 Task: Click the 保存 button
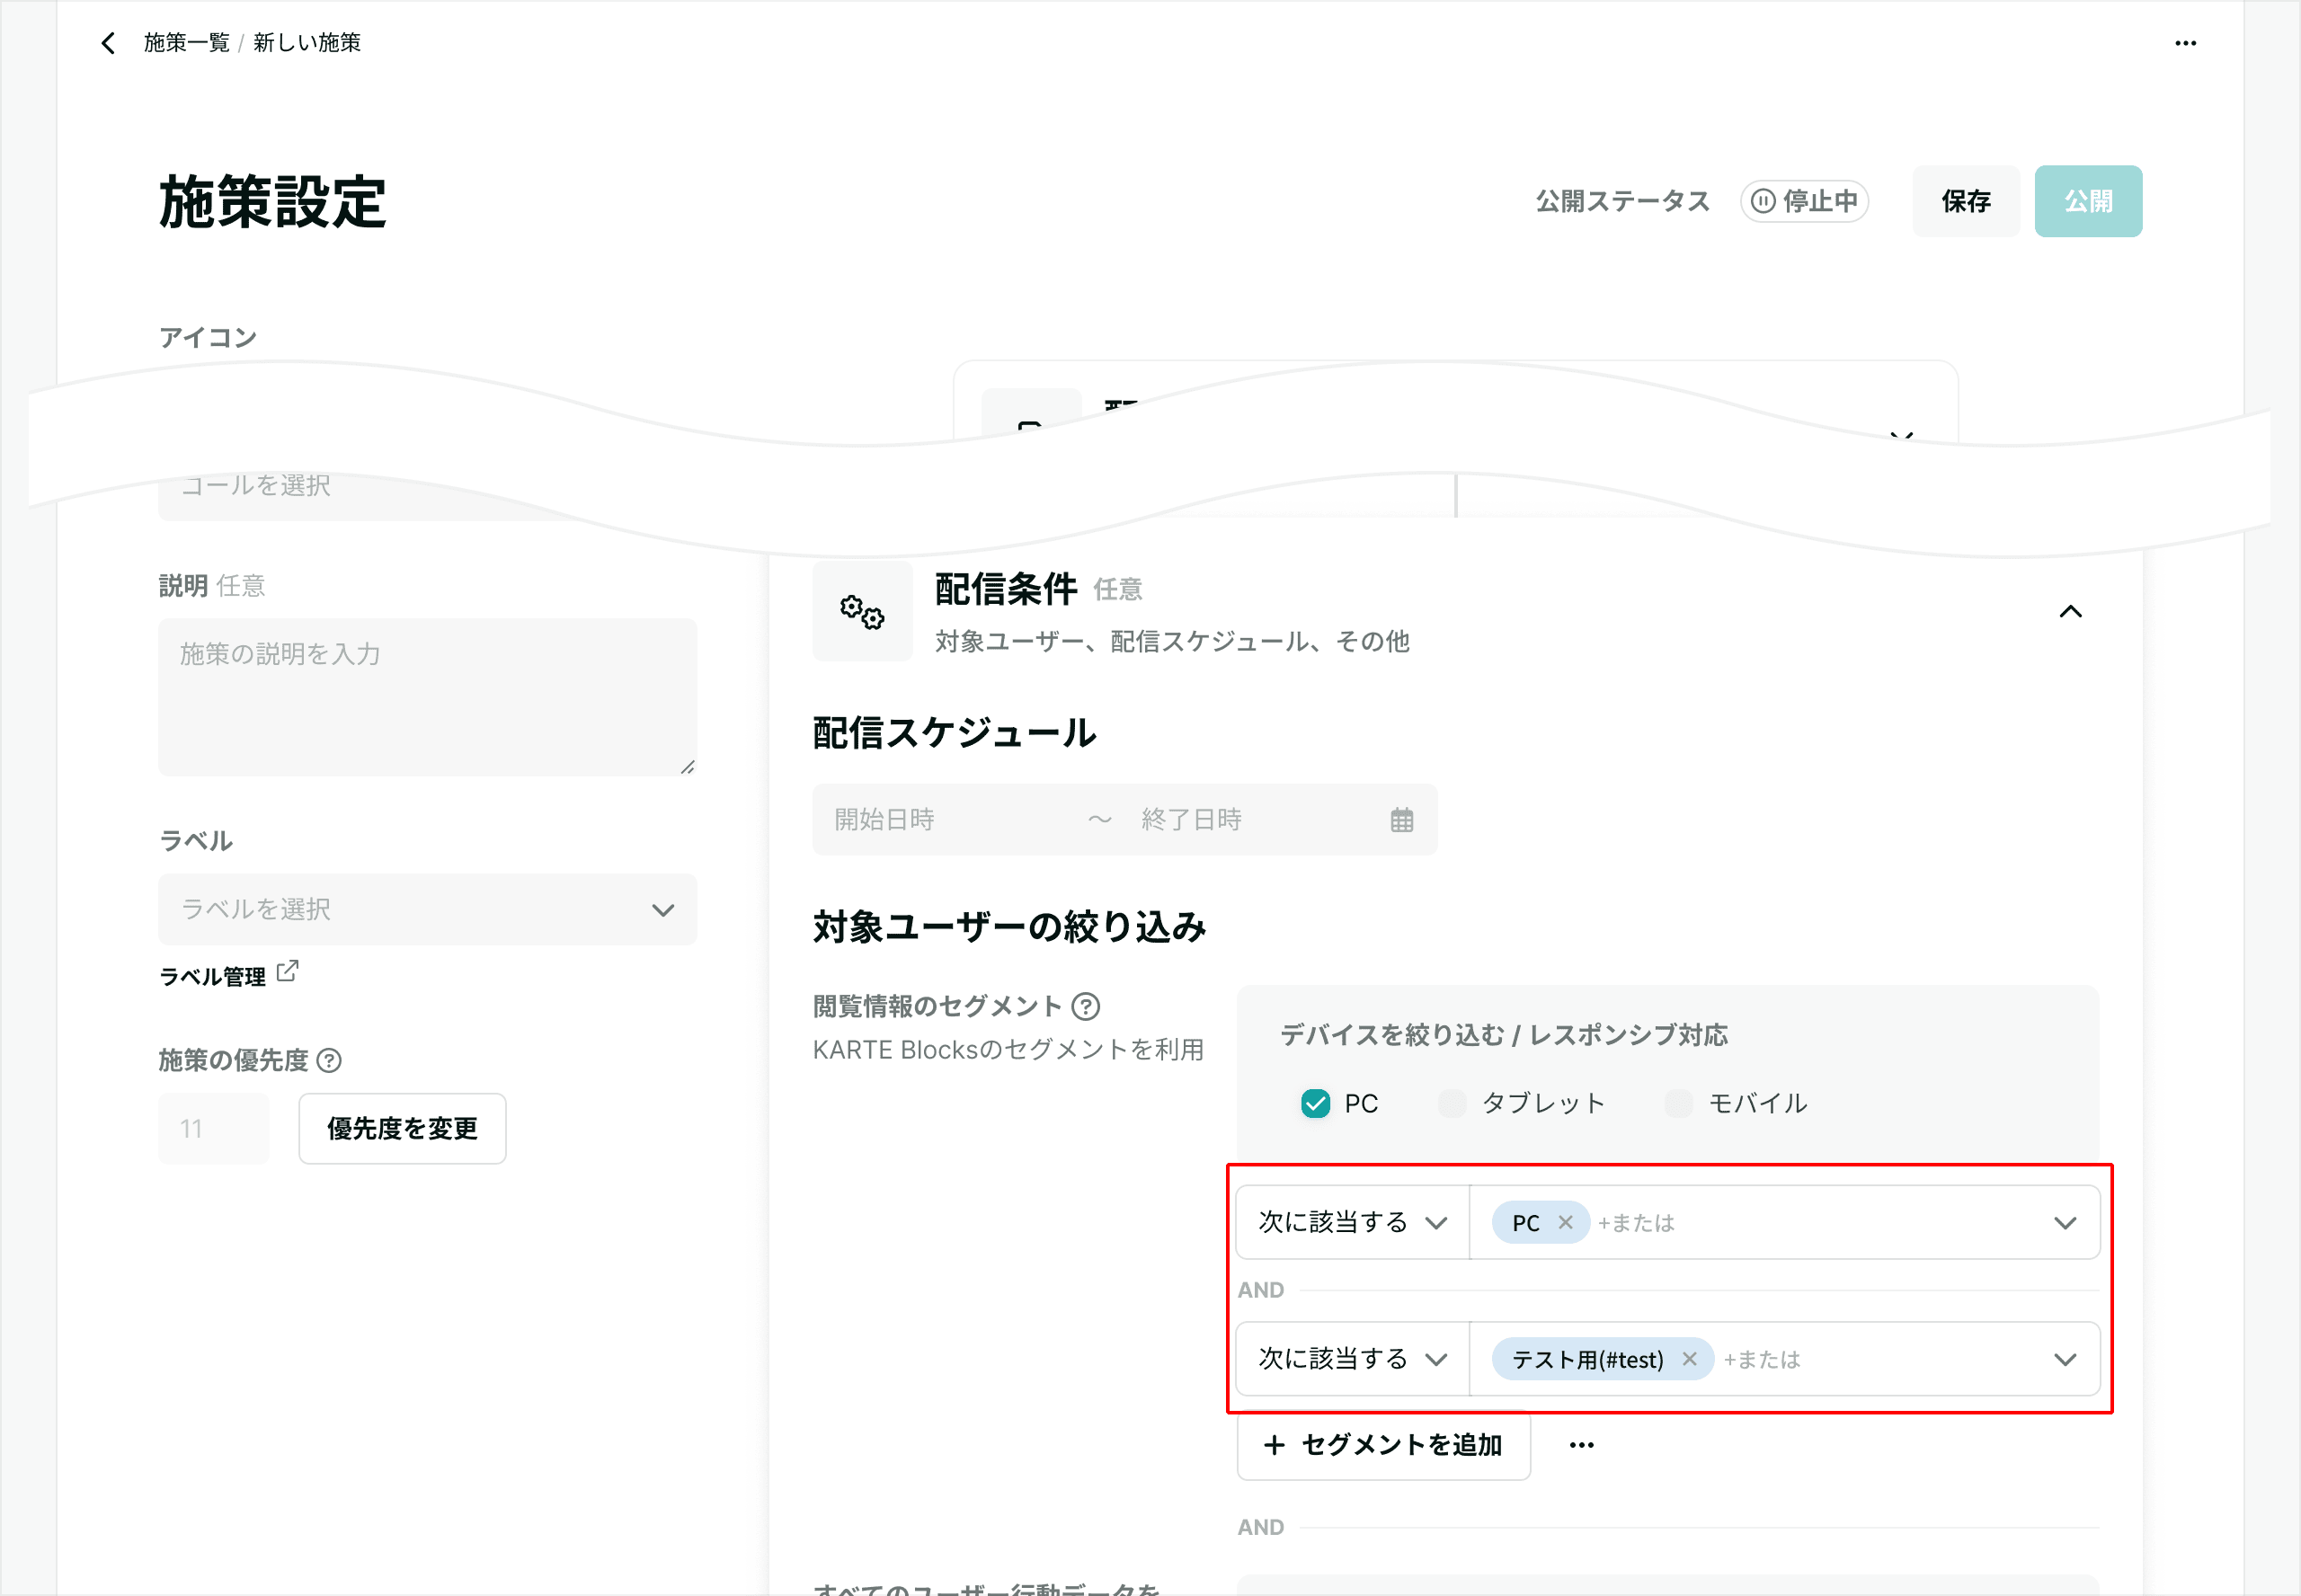[x=1965, y=201]
